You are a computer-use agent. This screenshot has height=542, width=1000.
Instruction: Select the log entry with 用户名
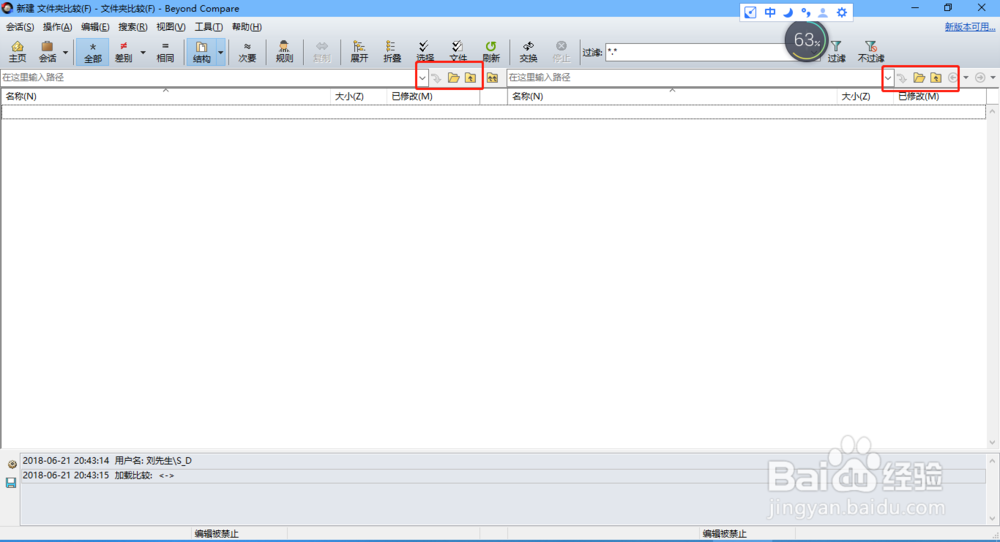point(503,460)
